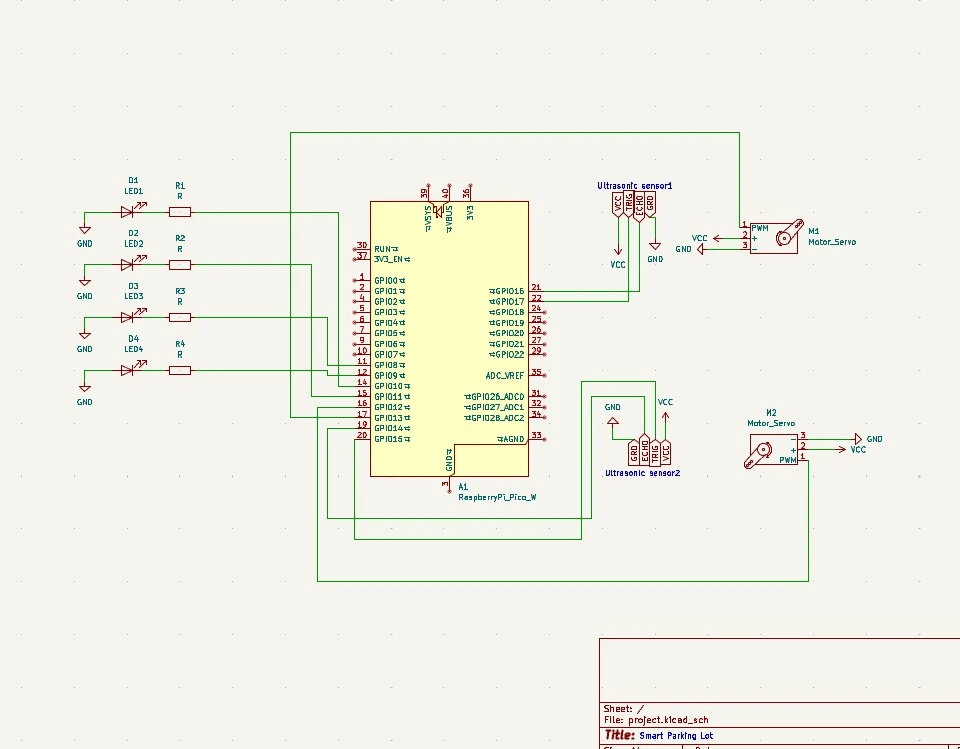Image resolution: width=960 pixels, height=749 pixels.
Task: Select the VCC pin of Ultrasonic sensor1
Action: pos(618,204)
